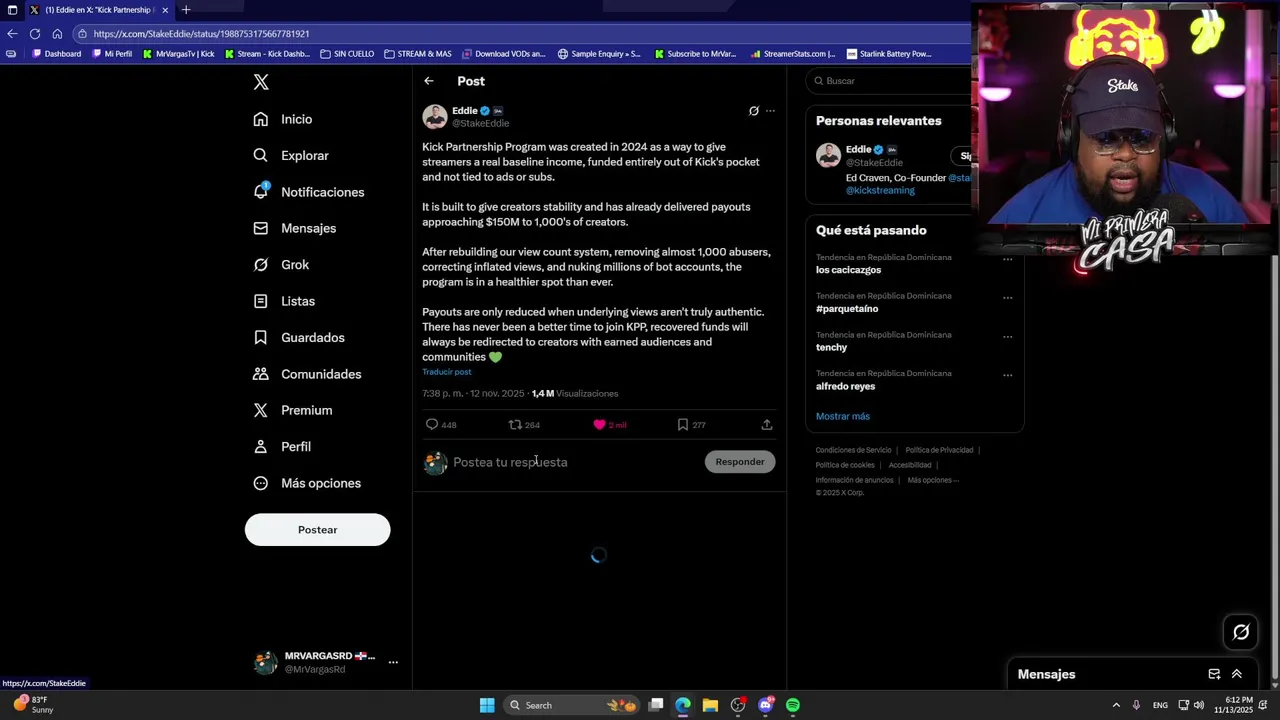Open more options for #parquetaíno trend
1280x720 pixels.
point(1007,297)
